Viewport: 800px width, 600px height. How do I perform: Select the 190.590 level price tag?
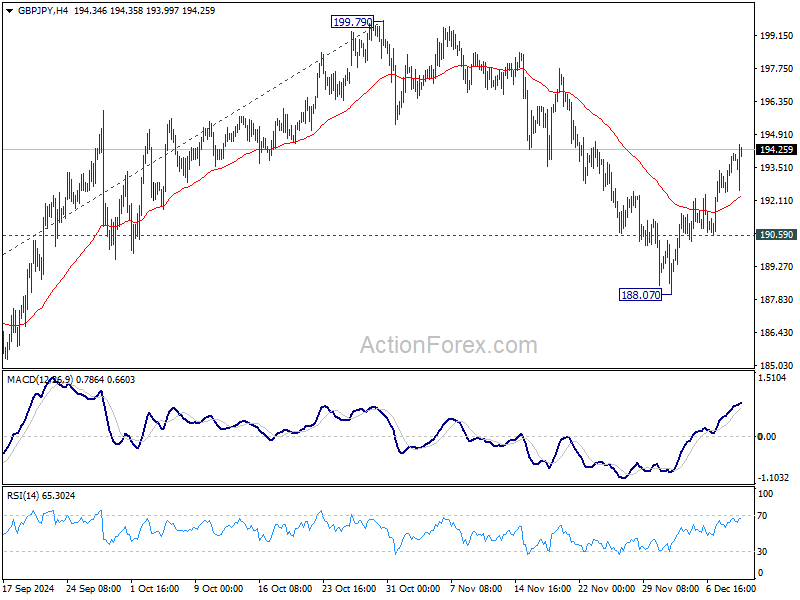[776, 235]
